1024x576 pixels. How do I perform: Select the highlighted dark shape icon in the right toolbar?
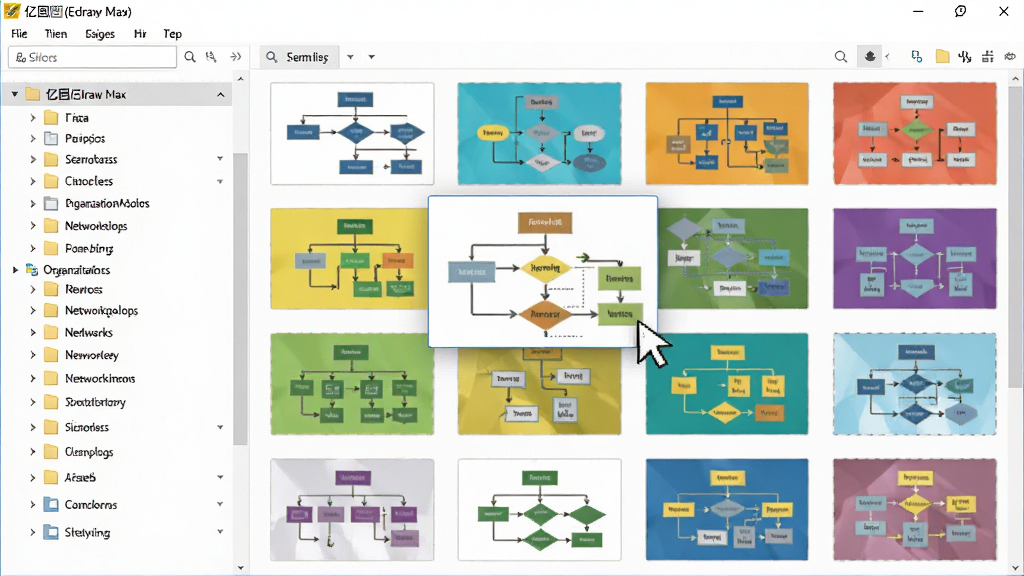tap(870, 57)
